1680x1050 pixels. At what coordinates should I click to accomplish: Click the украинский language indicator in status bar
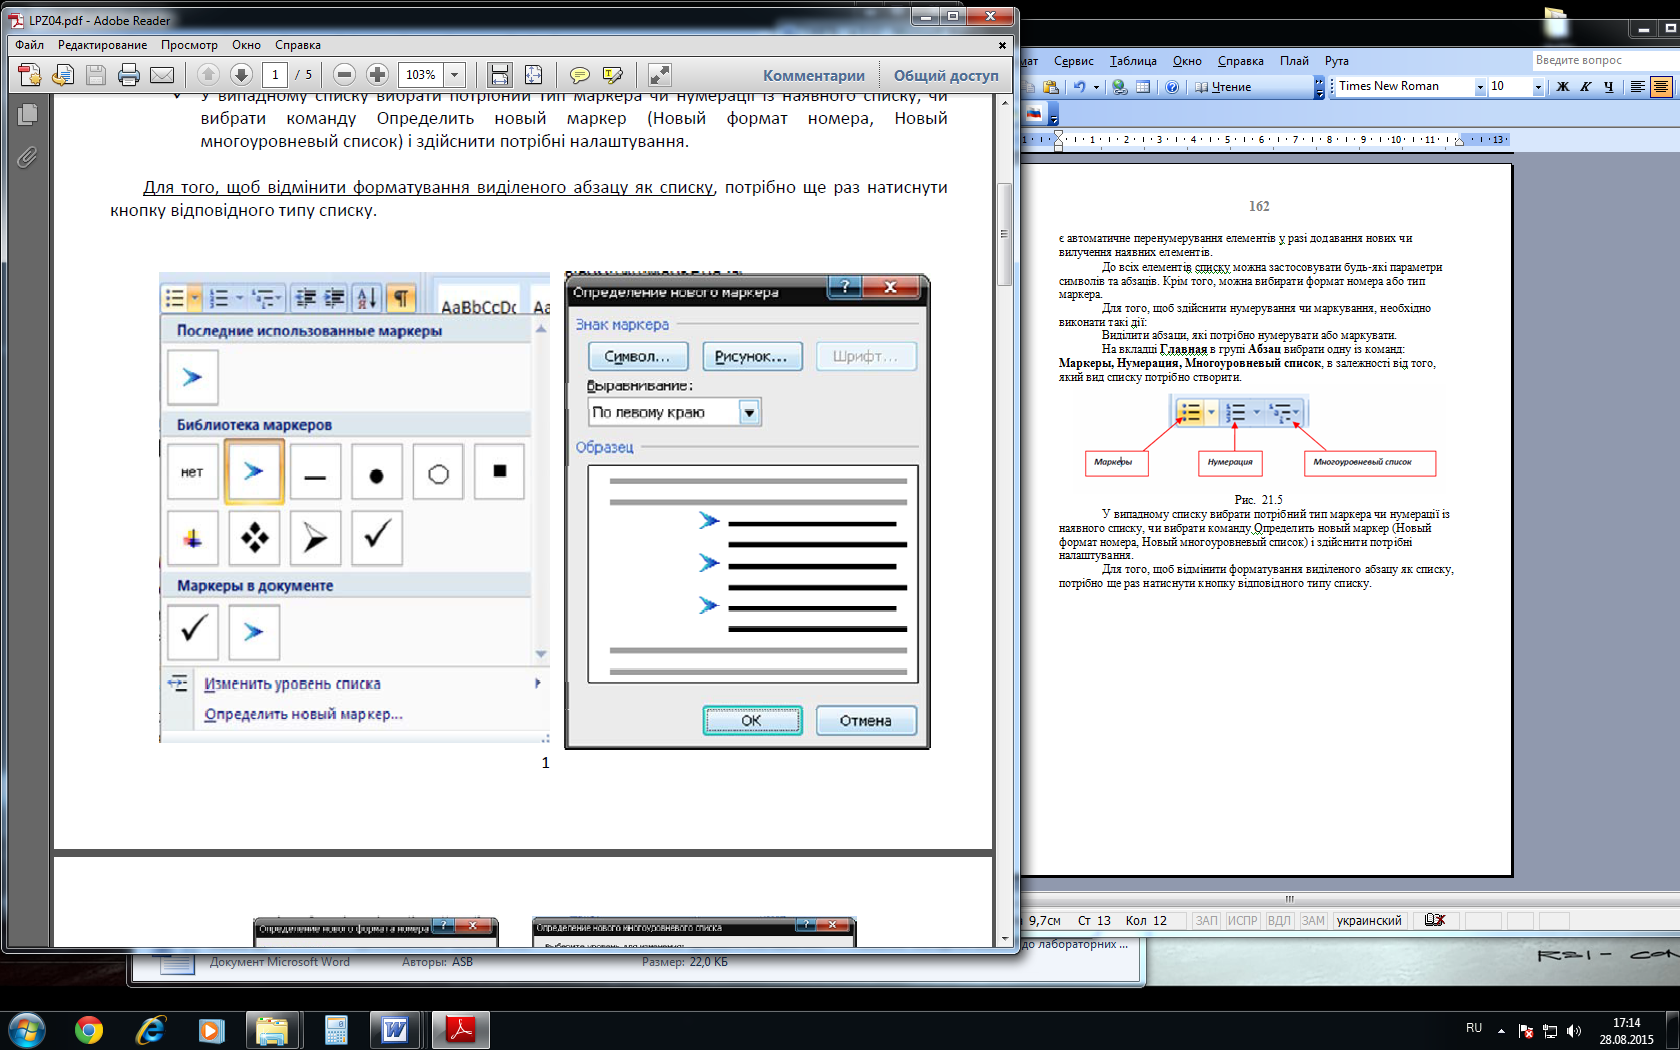(1369, 920)
